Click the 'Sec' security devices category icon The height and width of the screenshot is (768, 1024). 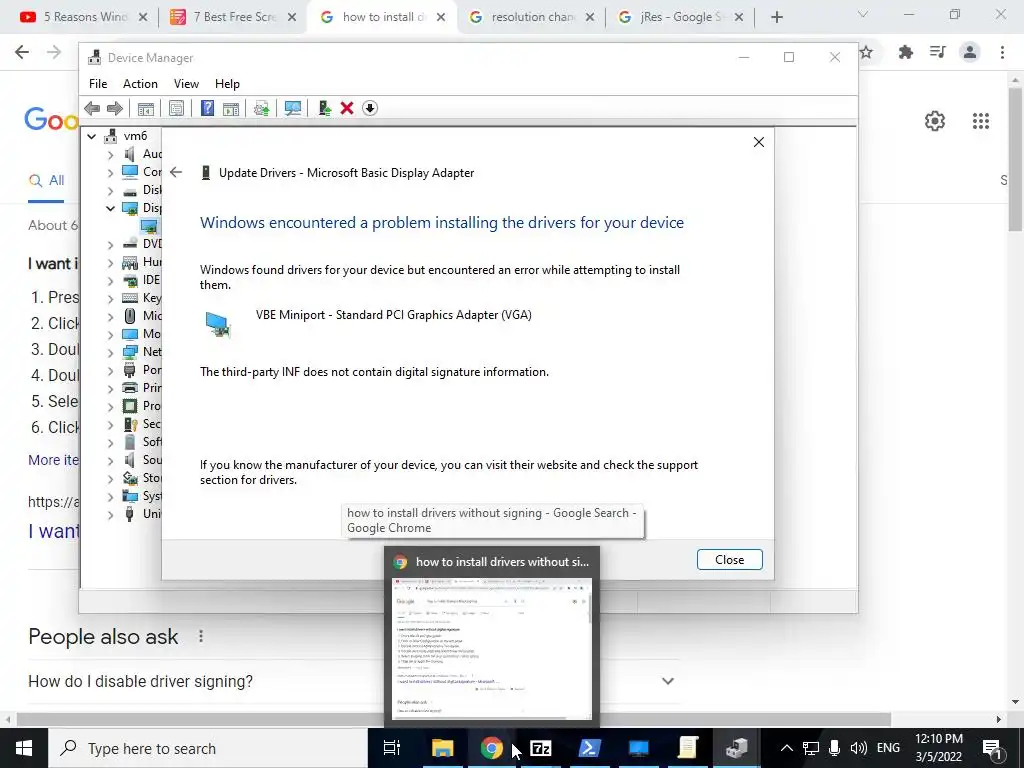point(130,424)
